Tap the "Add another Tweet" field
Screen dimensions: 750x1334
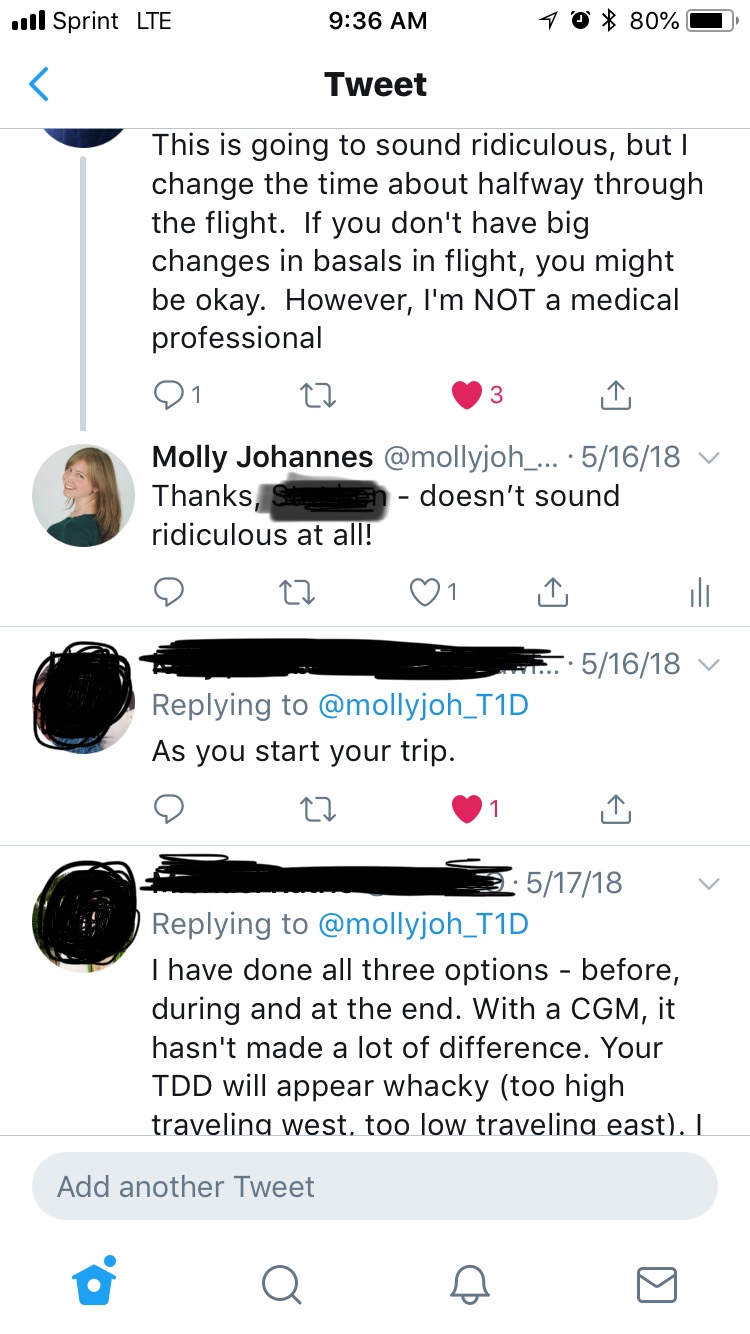click(375, 1187)
